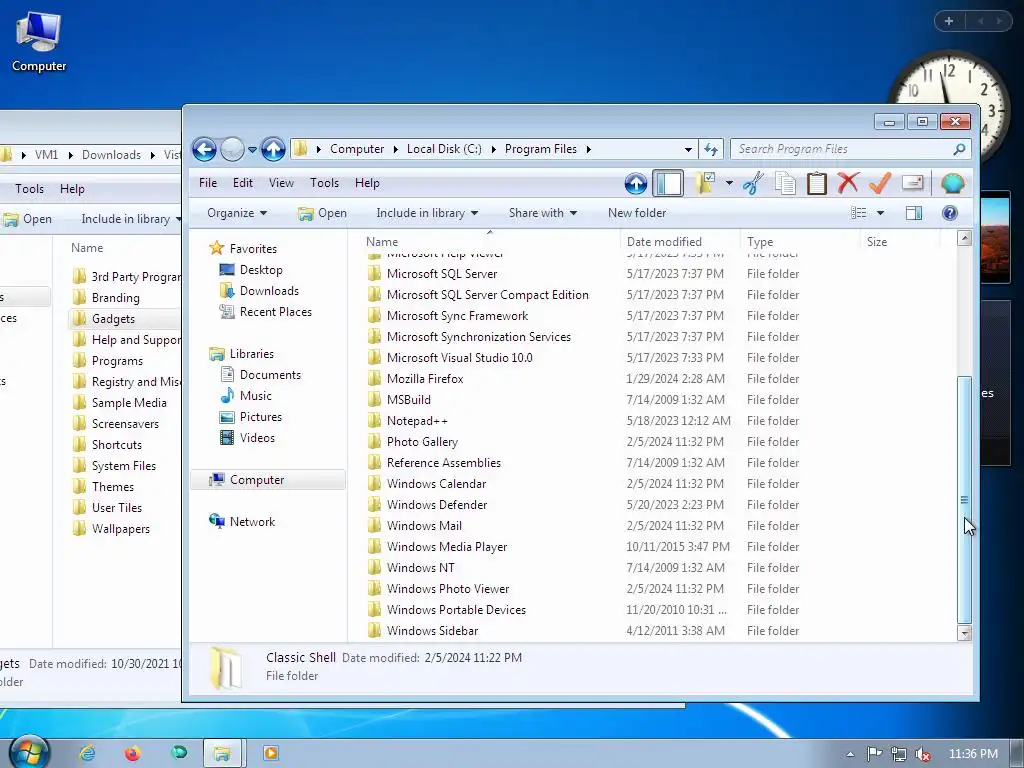
Task: Click the Back navigation arrow in Program Files window
Action: [x=204, y=150]
